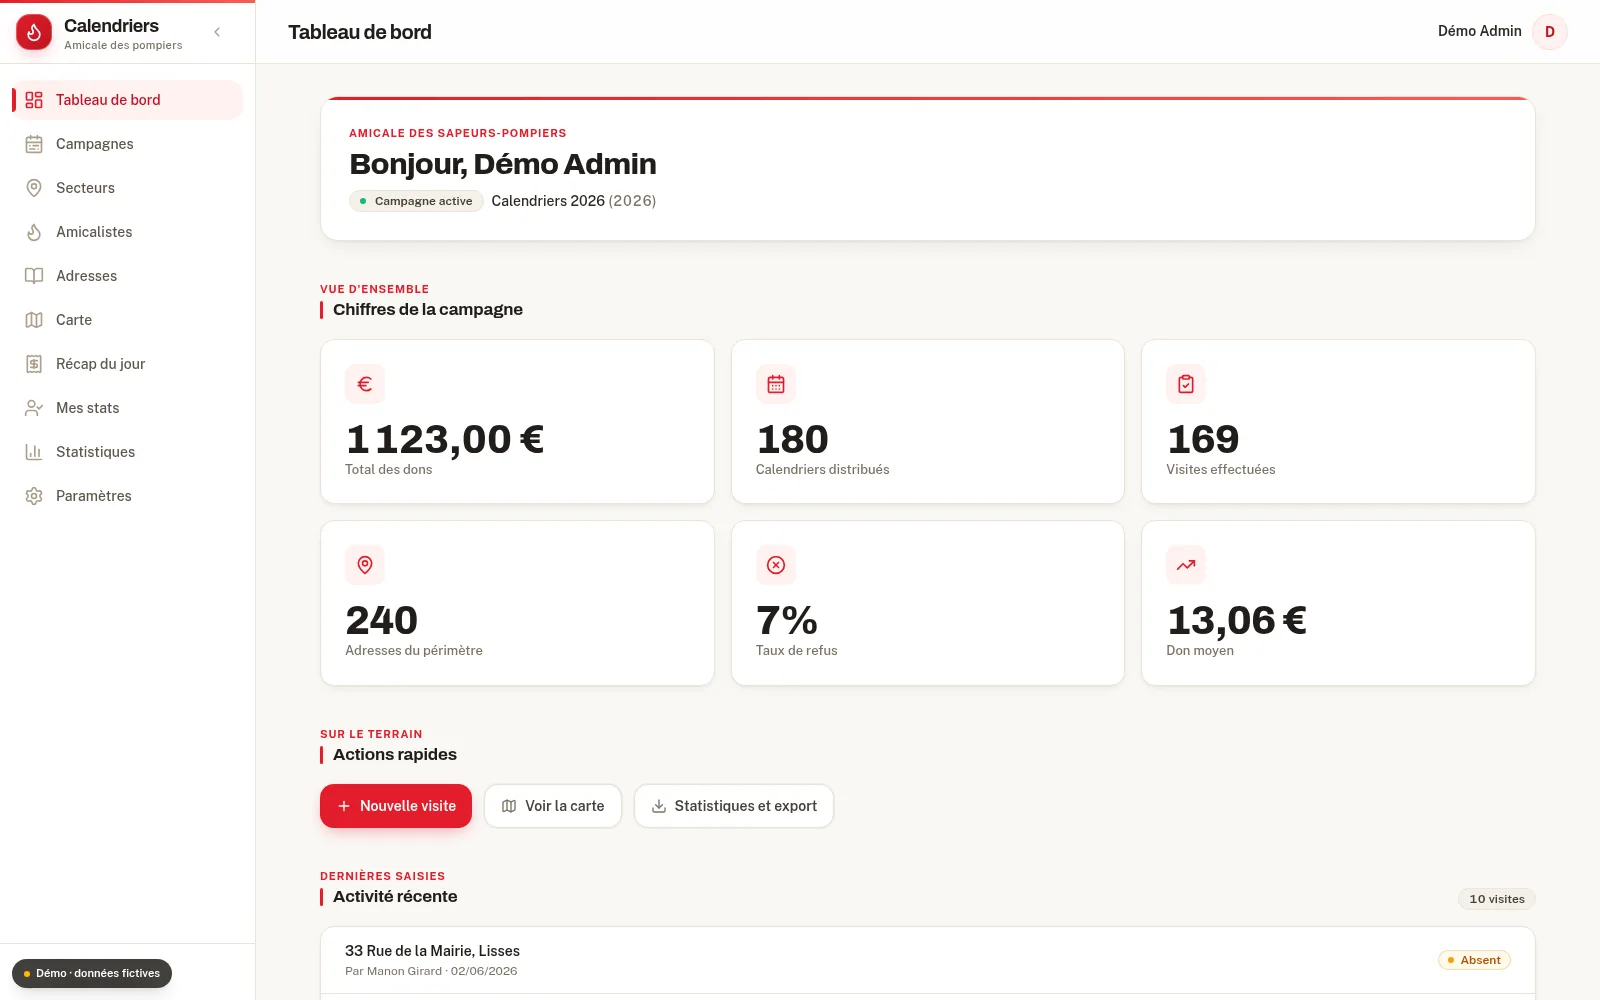Click the D user avatar
Image resolution: width=1600 pixels, height=1000 pixels.
(x=1550, y=32)
